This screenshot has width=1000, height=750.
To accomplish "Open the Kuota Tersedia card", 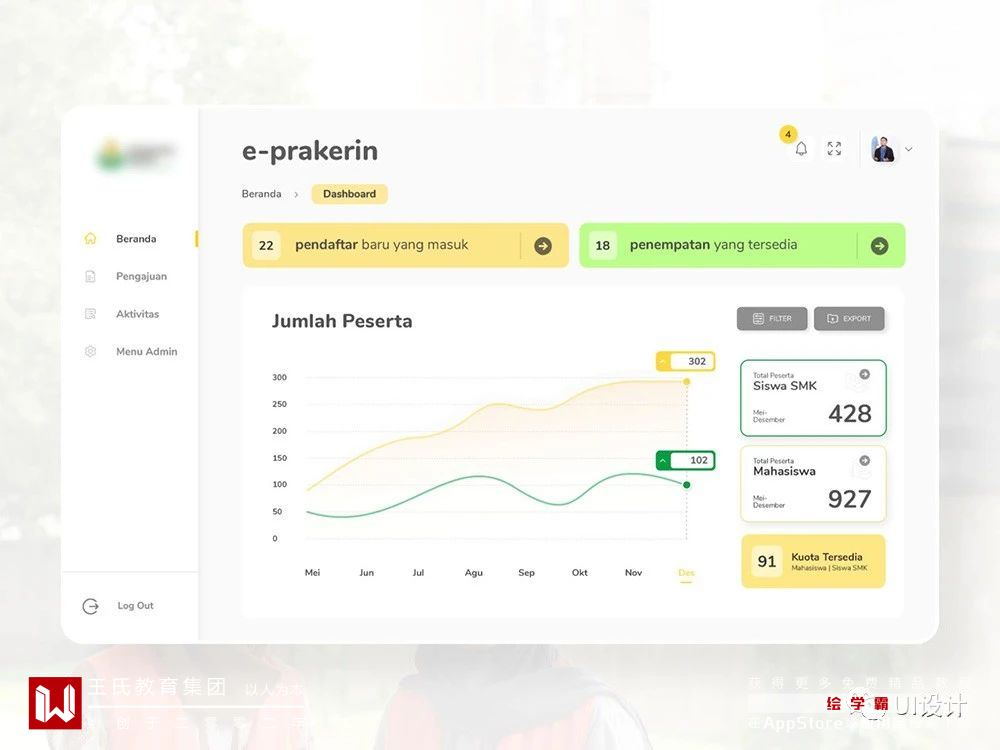I will (813, 561).
